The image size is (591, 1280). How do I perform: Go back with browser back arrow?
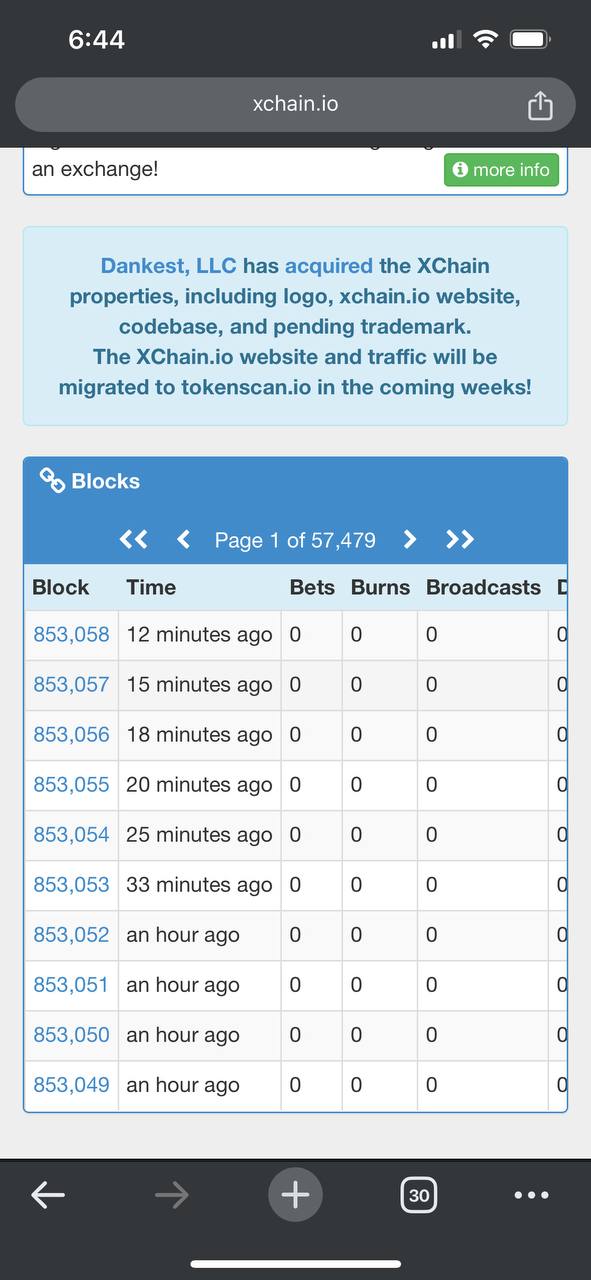click(48, 1194)
